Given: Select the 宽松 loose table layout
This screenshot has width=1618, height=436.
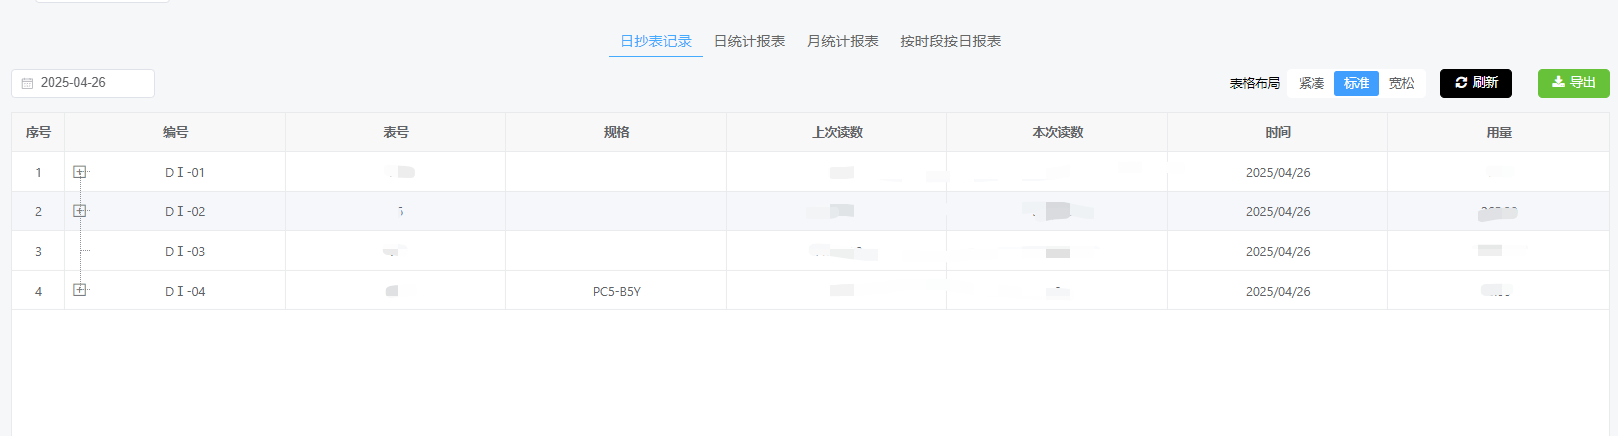Looking at the screenshot, I should point(1401,83).
